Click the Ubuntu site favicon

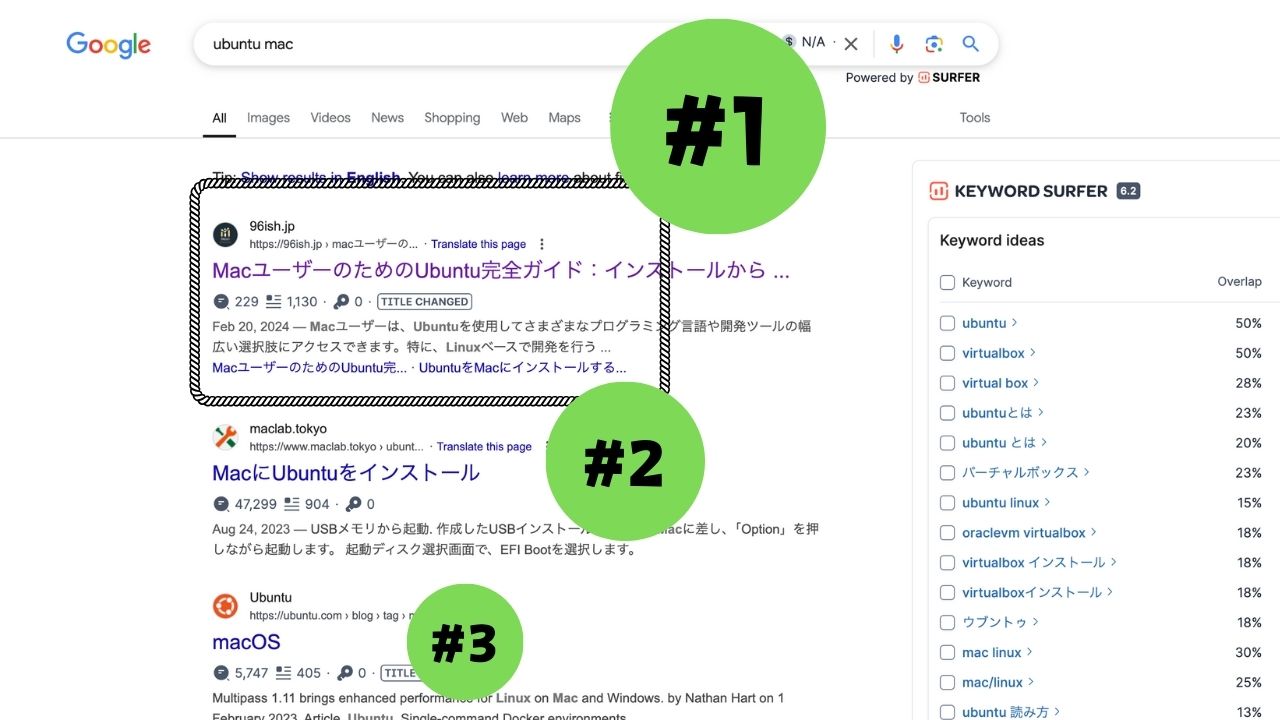click(x=225, y=606)
